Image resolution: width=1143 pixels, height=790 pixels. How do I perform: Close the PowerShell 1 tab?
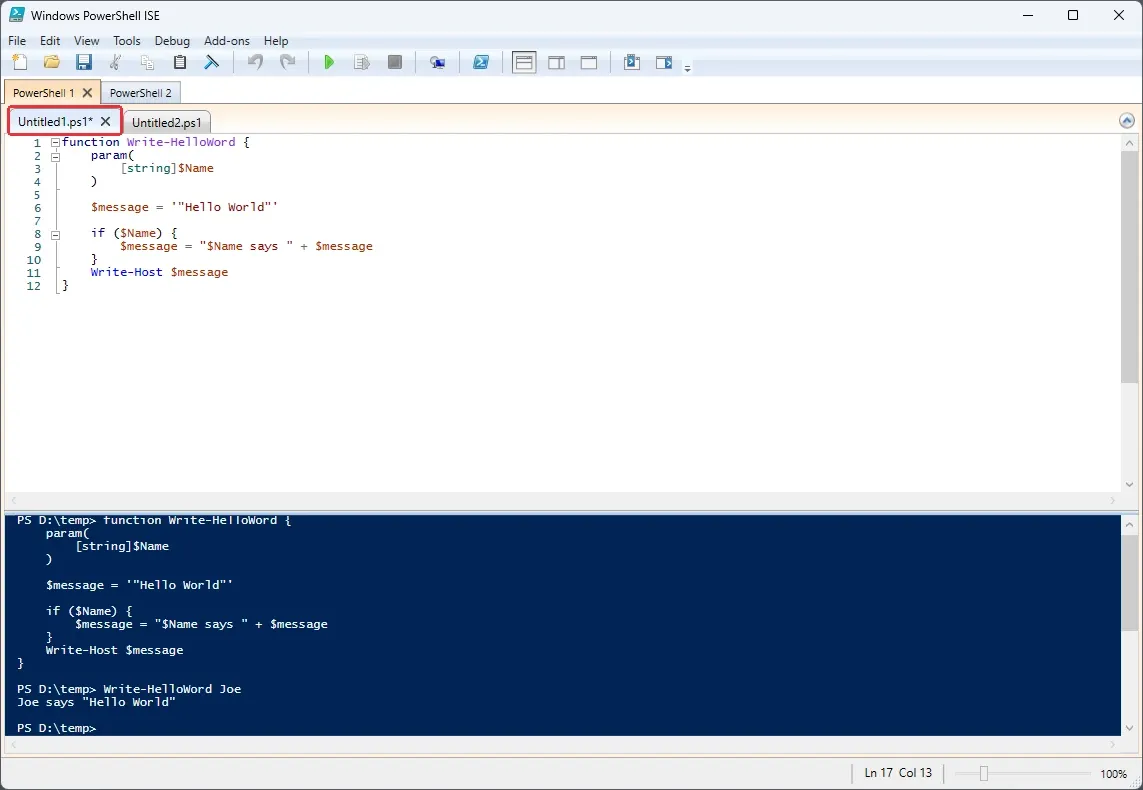click(87, 93)
